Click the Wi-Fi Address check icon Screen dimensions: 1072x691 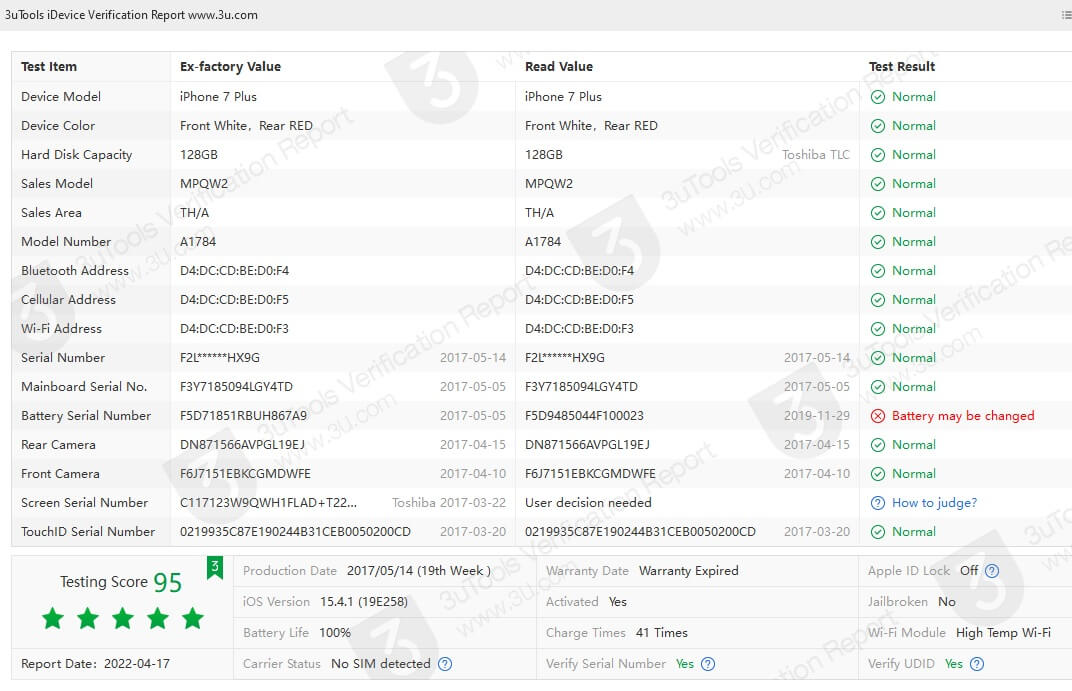tap(878, 329)
